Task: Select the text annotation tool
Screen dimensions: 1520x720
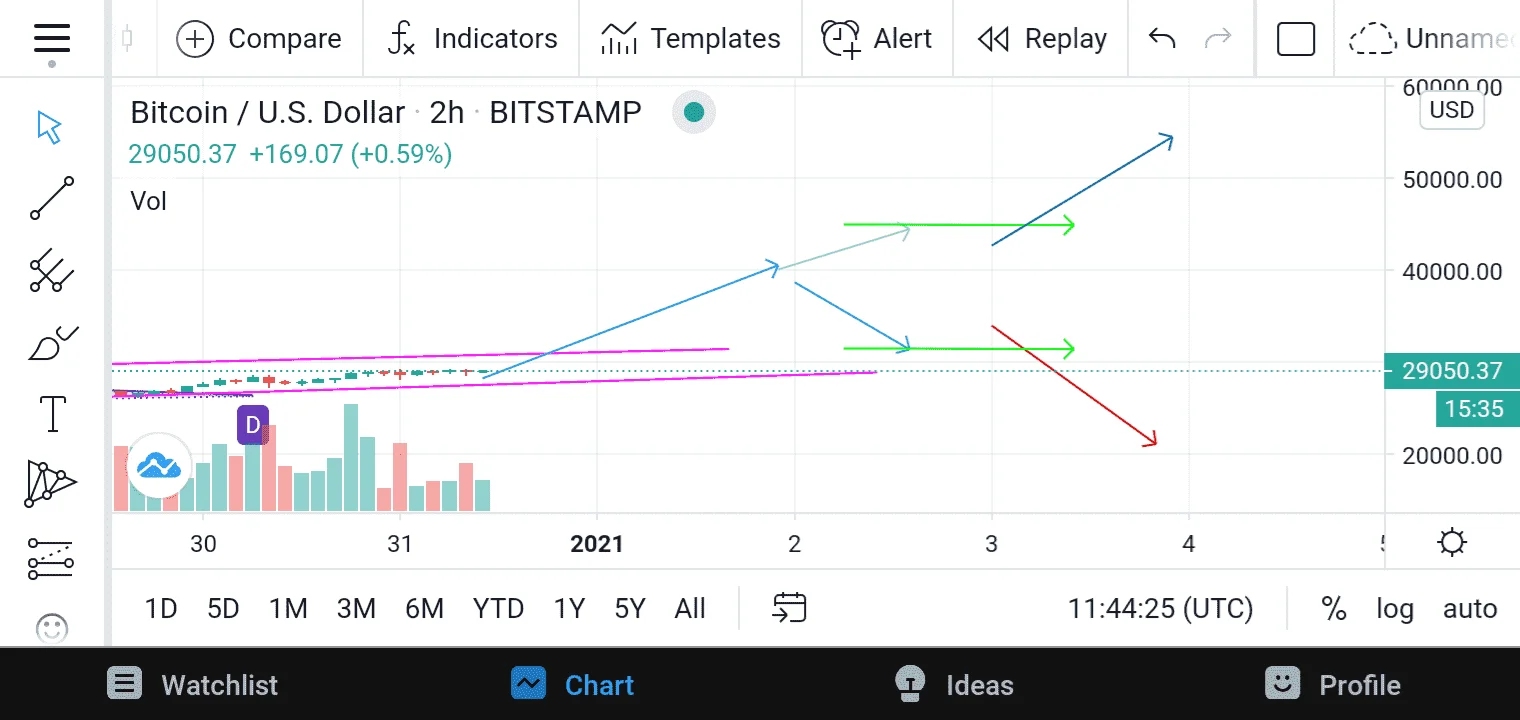Action: (x=52, y=413)
